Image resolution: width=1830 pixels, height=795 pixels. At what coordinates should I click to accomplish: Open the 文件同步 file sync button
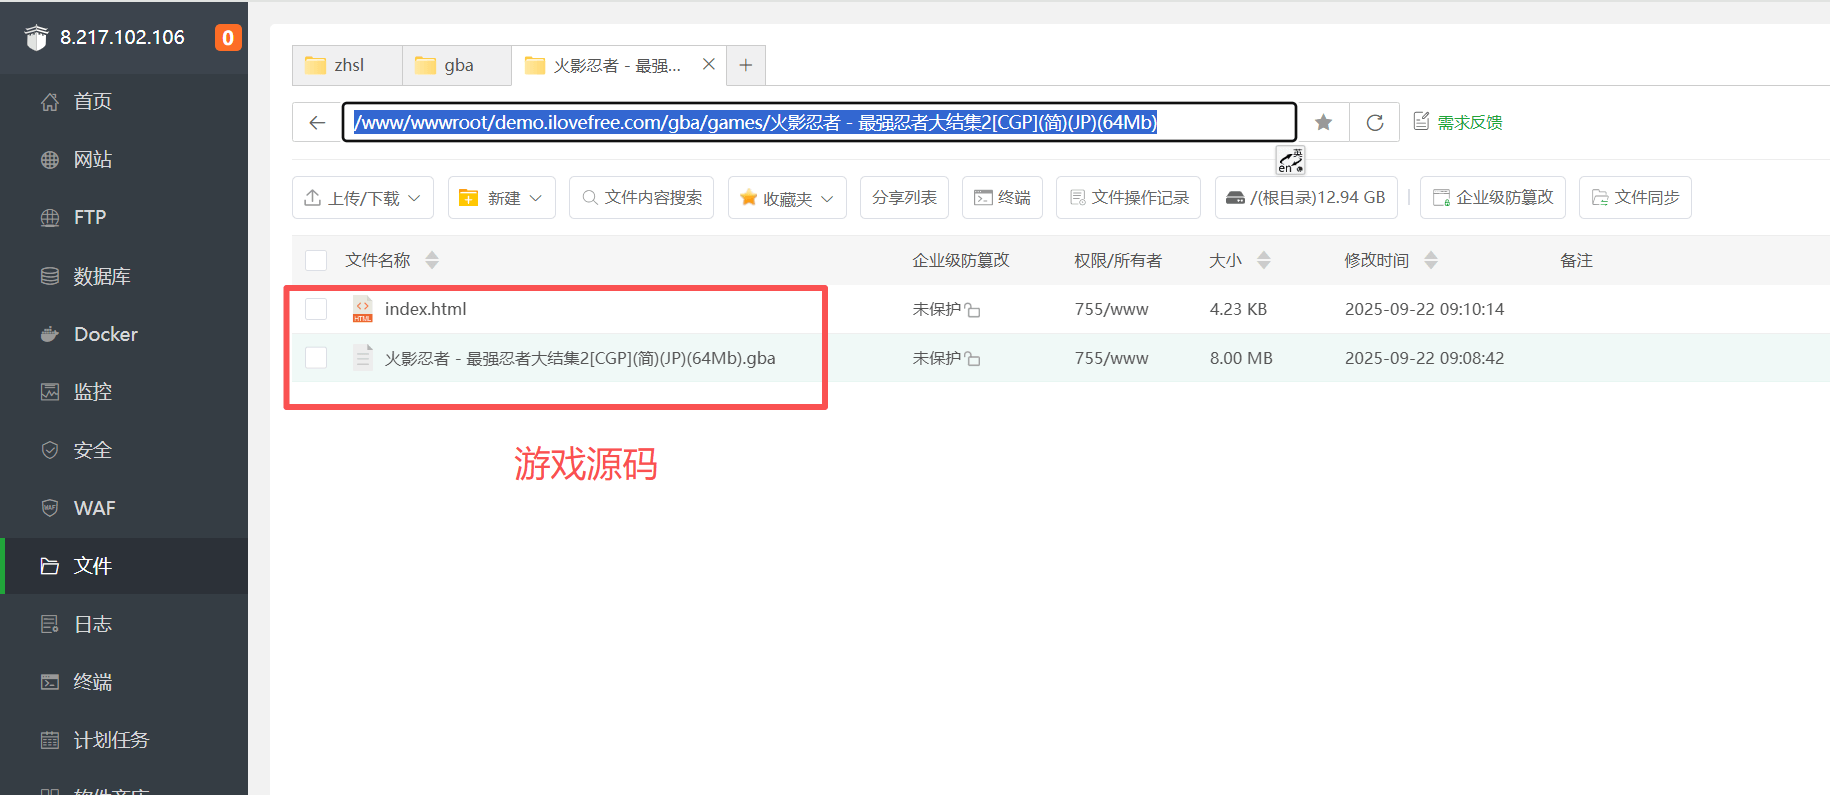point(1635,198)
